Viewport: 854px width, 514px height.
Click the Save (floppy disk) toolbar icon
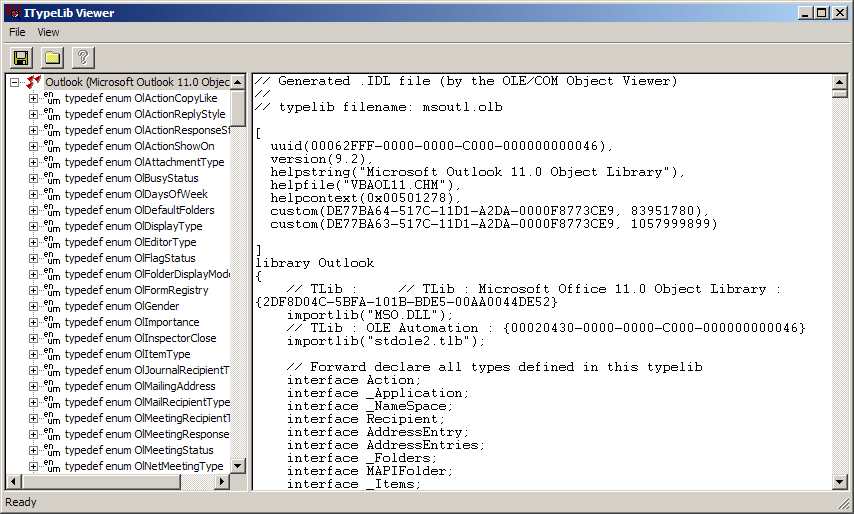(x=21, y=58)
